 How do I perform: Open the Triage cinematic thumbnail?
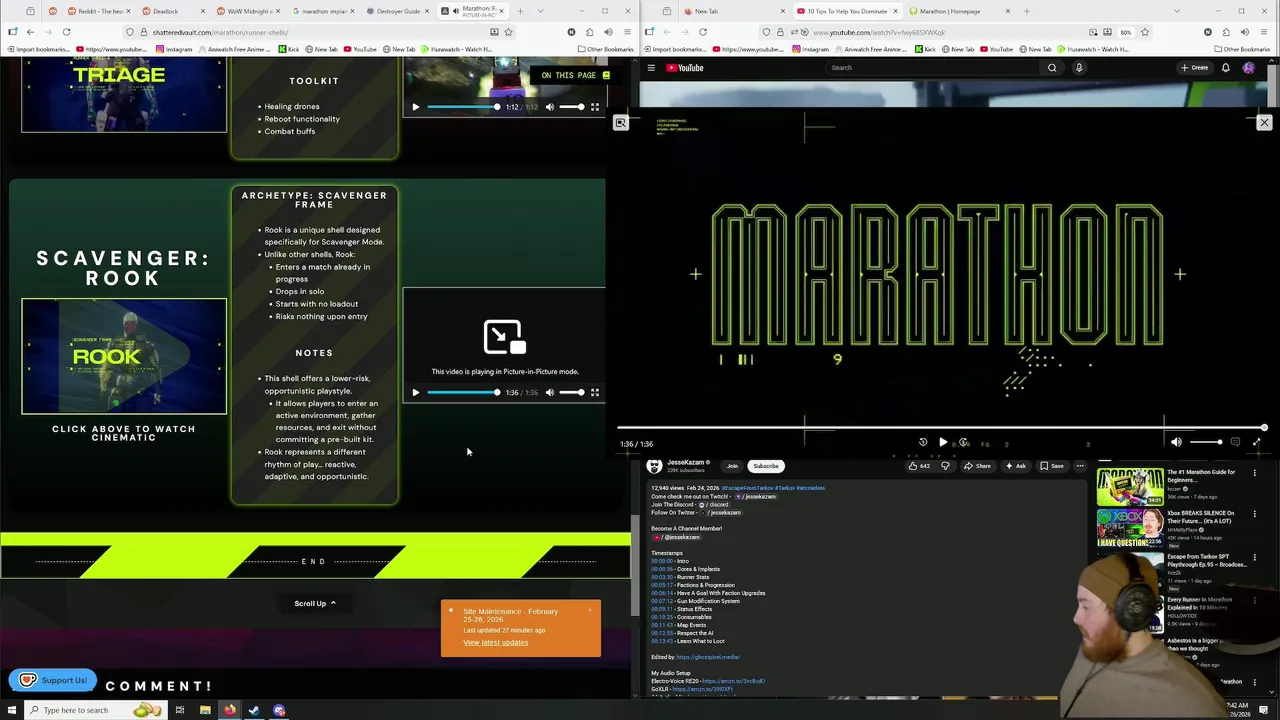click(x=124, y=93)
